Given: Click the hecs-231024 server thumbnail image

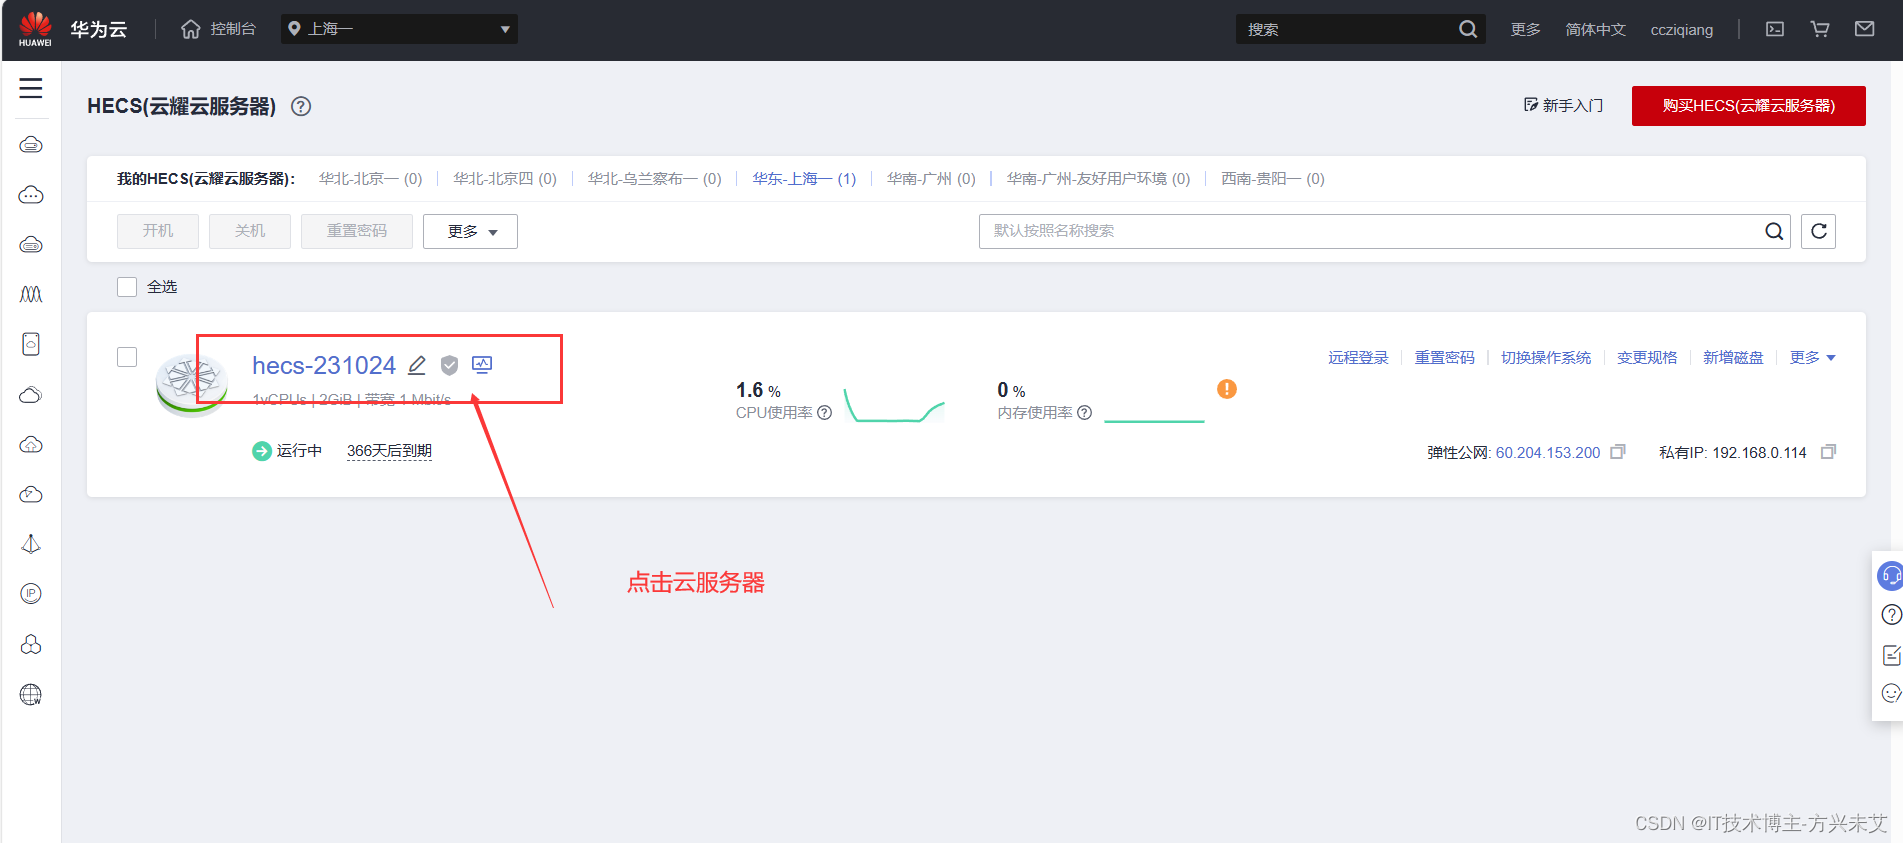Looking at the screenshot, I should [x=192, y=384].
